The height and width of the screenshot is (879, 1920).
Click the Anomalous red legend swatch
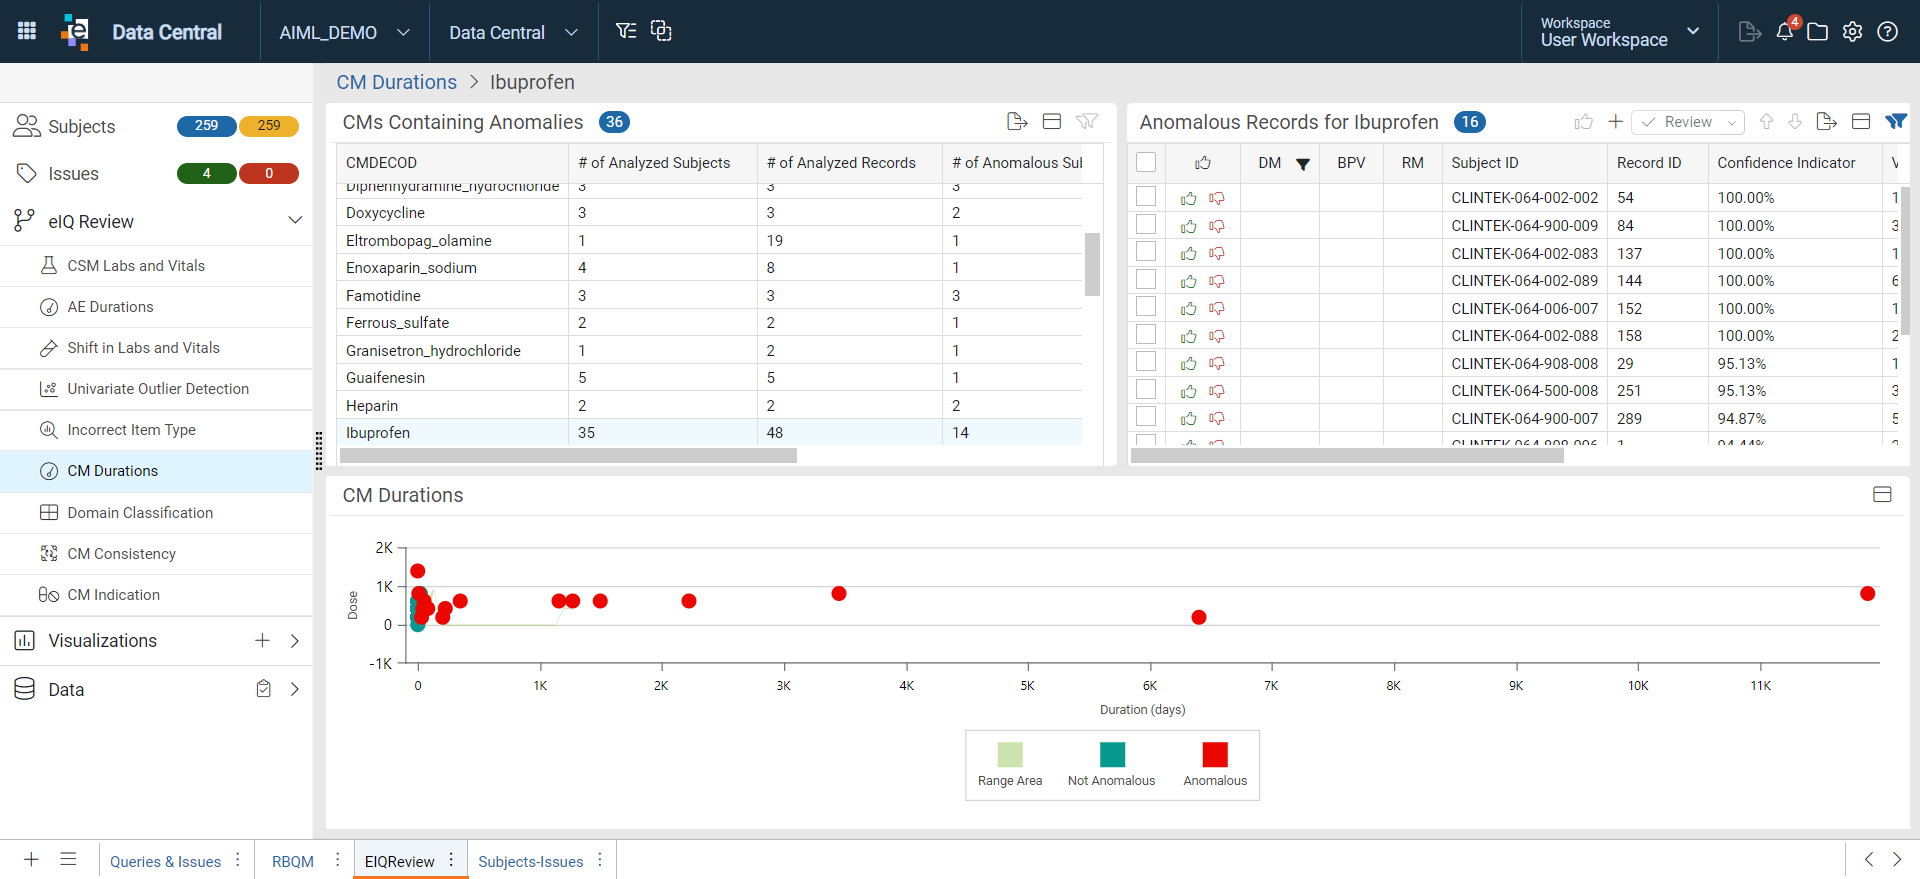[x=1215, y=754]
